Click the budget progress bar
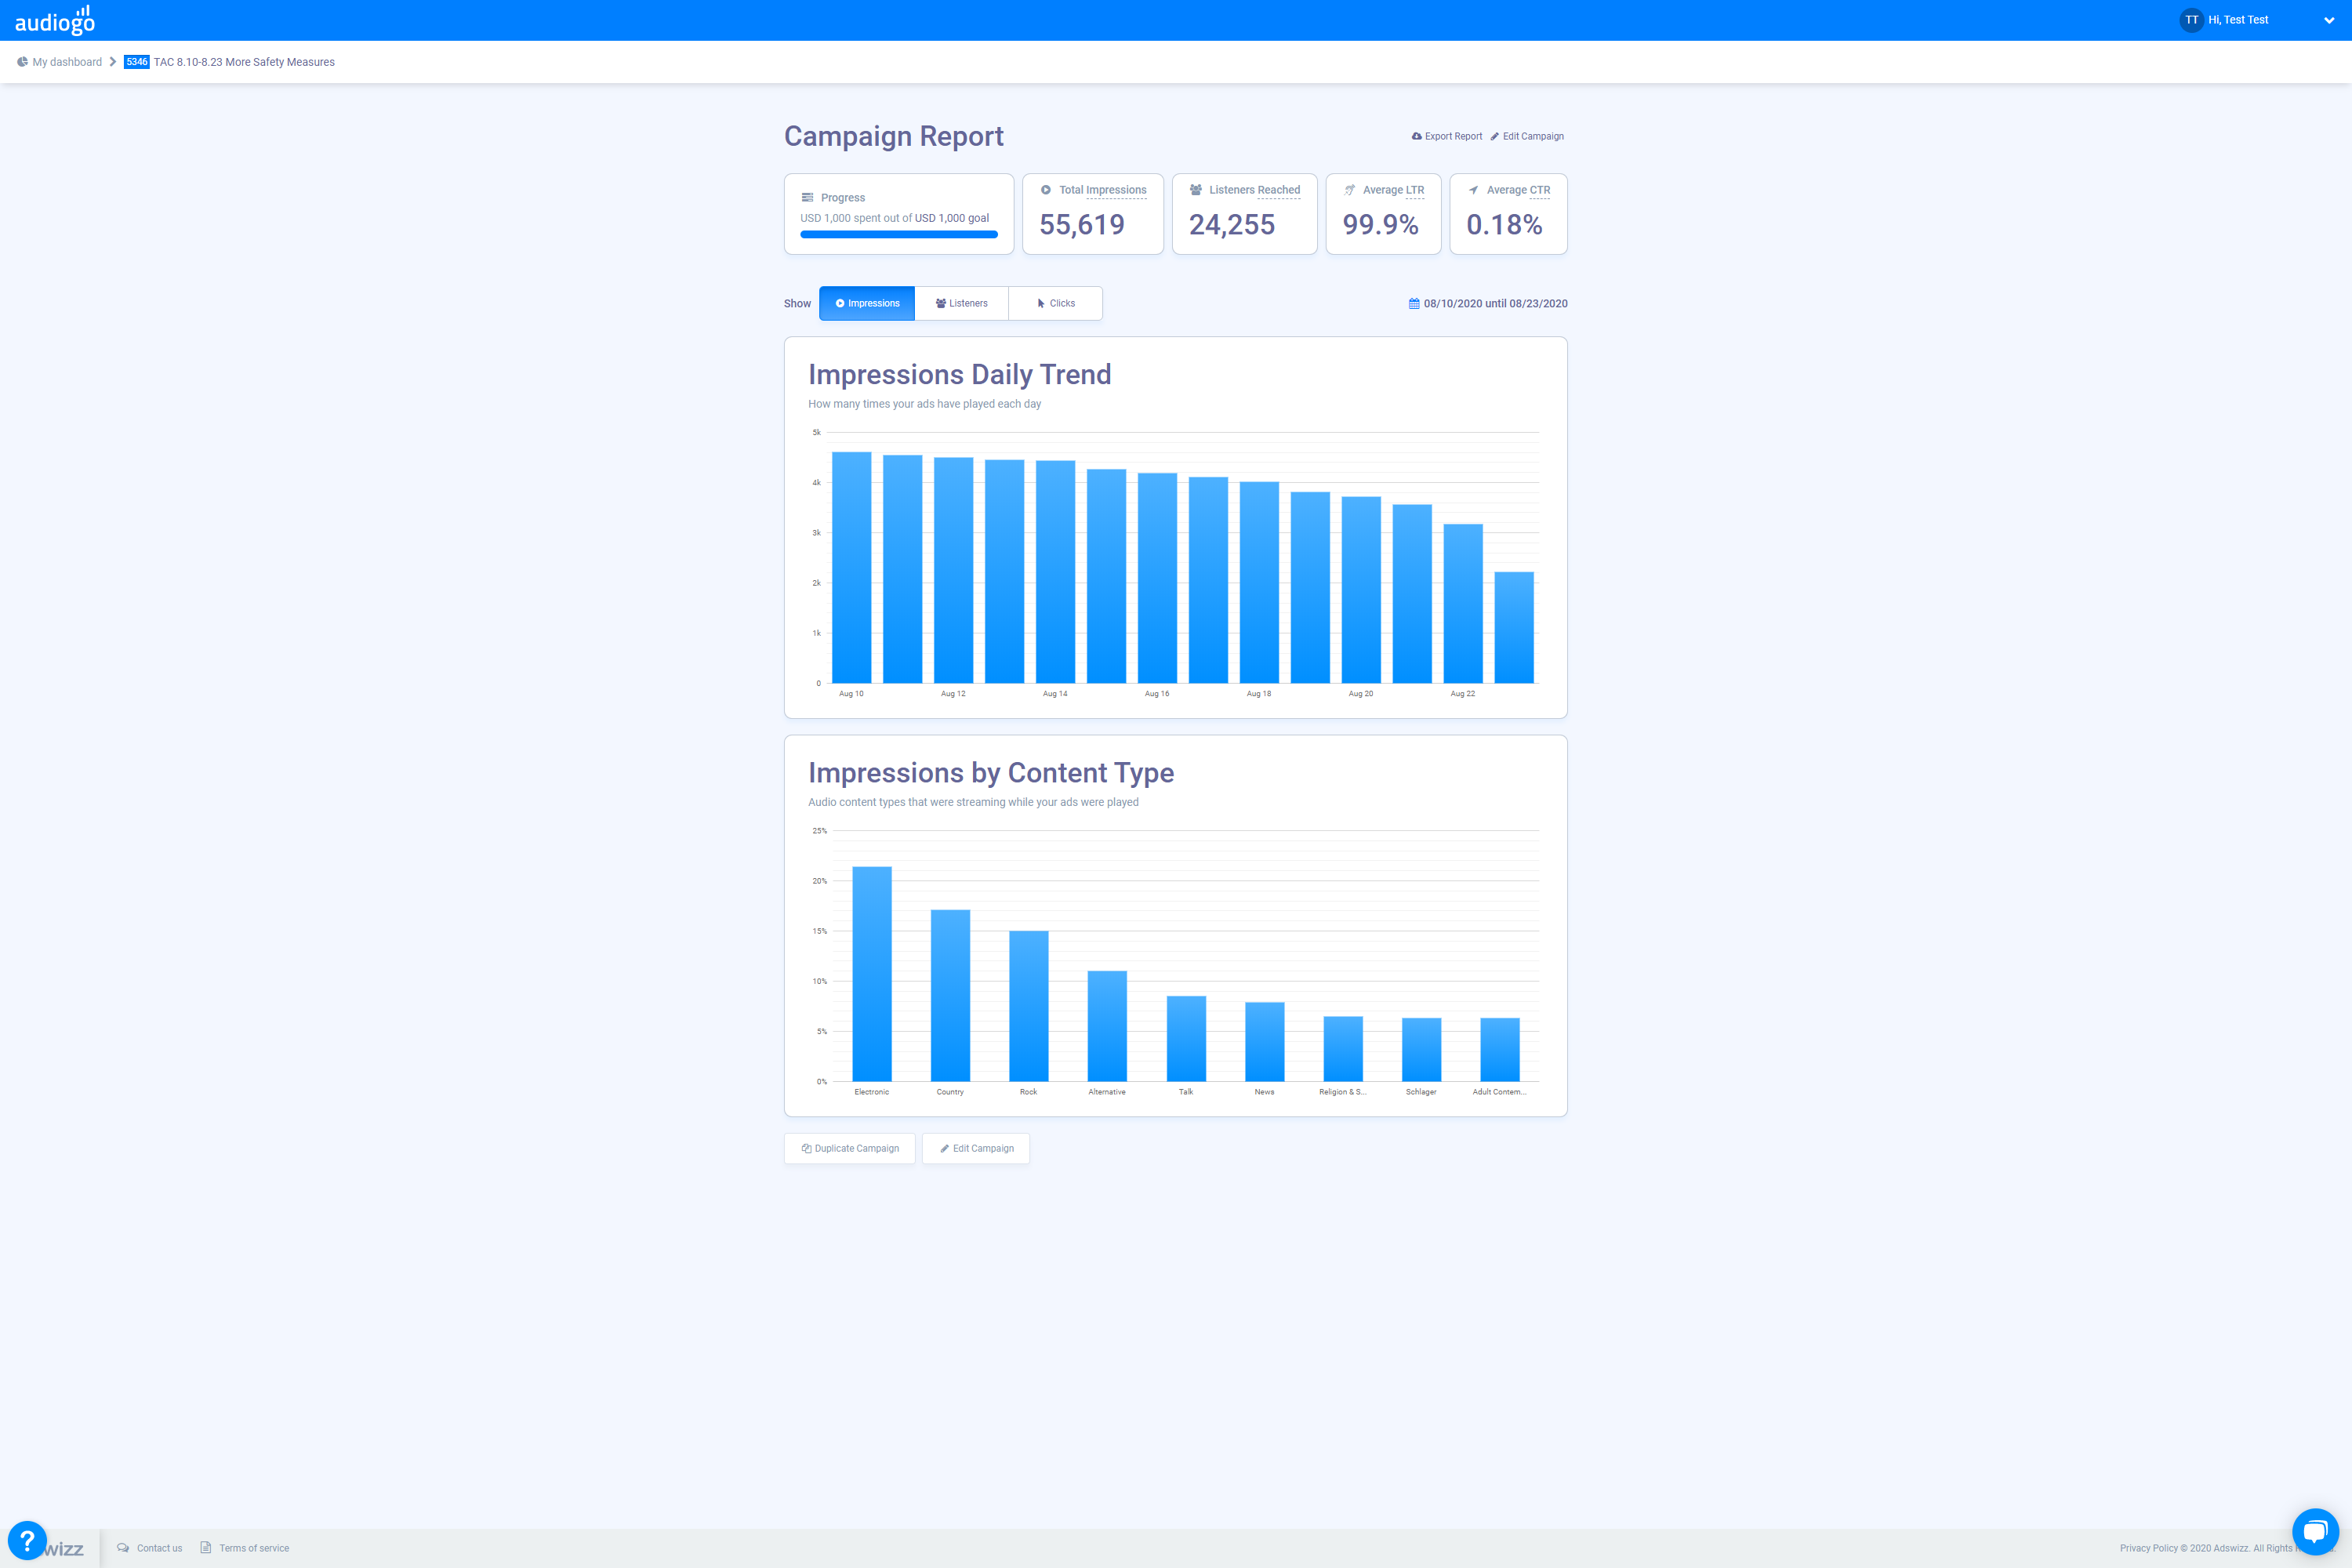This screenshot has height=1568, width=2352. (x=898, y=235)
